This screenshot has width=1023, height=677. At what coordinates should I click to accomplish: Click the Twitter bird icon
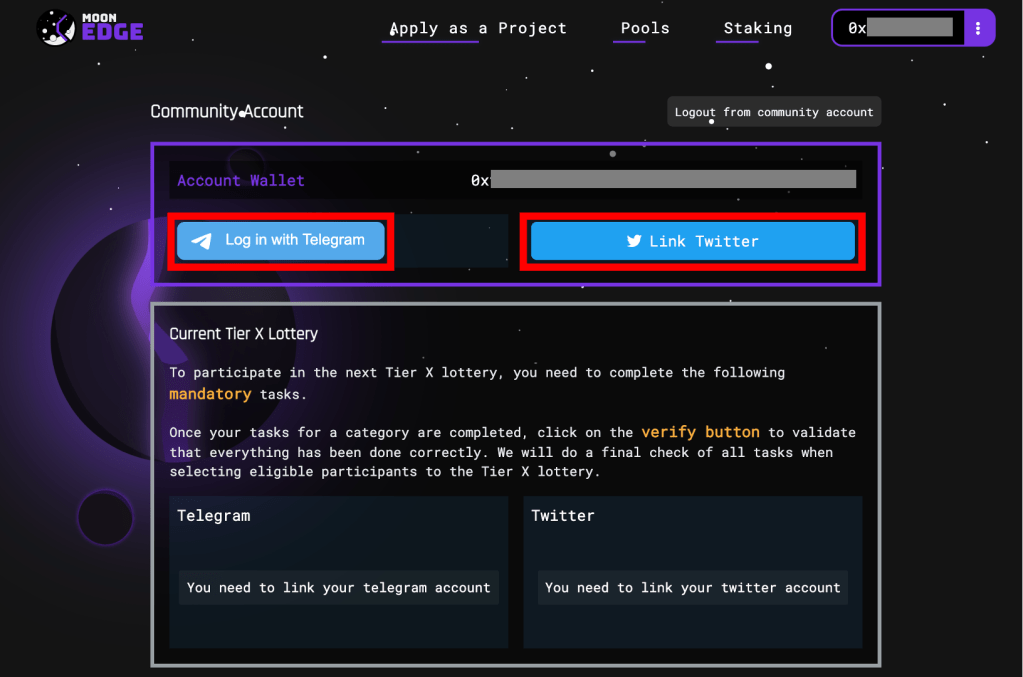633,241
